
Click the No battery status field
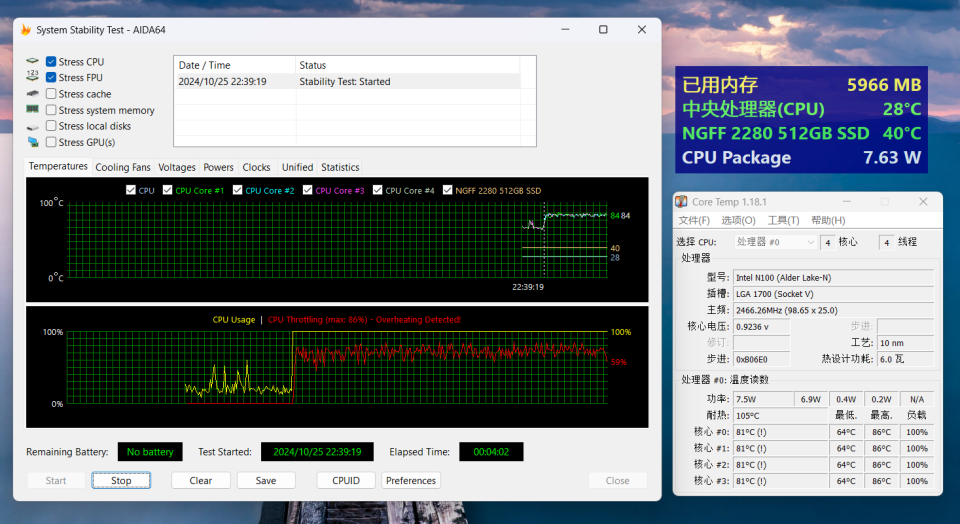150,452
